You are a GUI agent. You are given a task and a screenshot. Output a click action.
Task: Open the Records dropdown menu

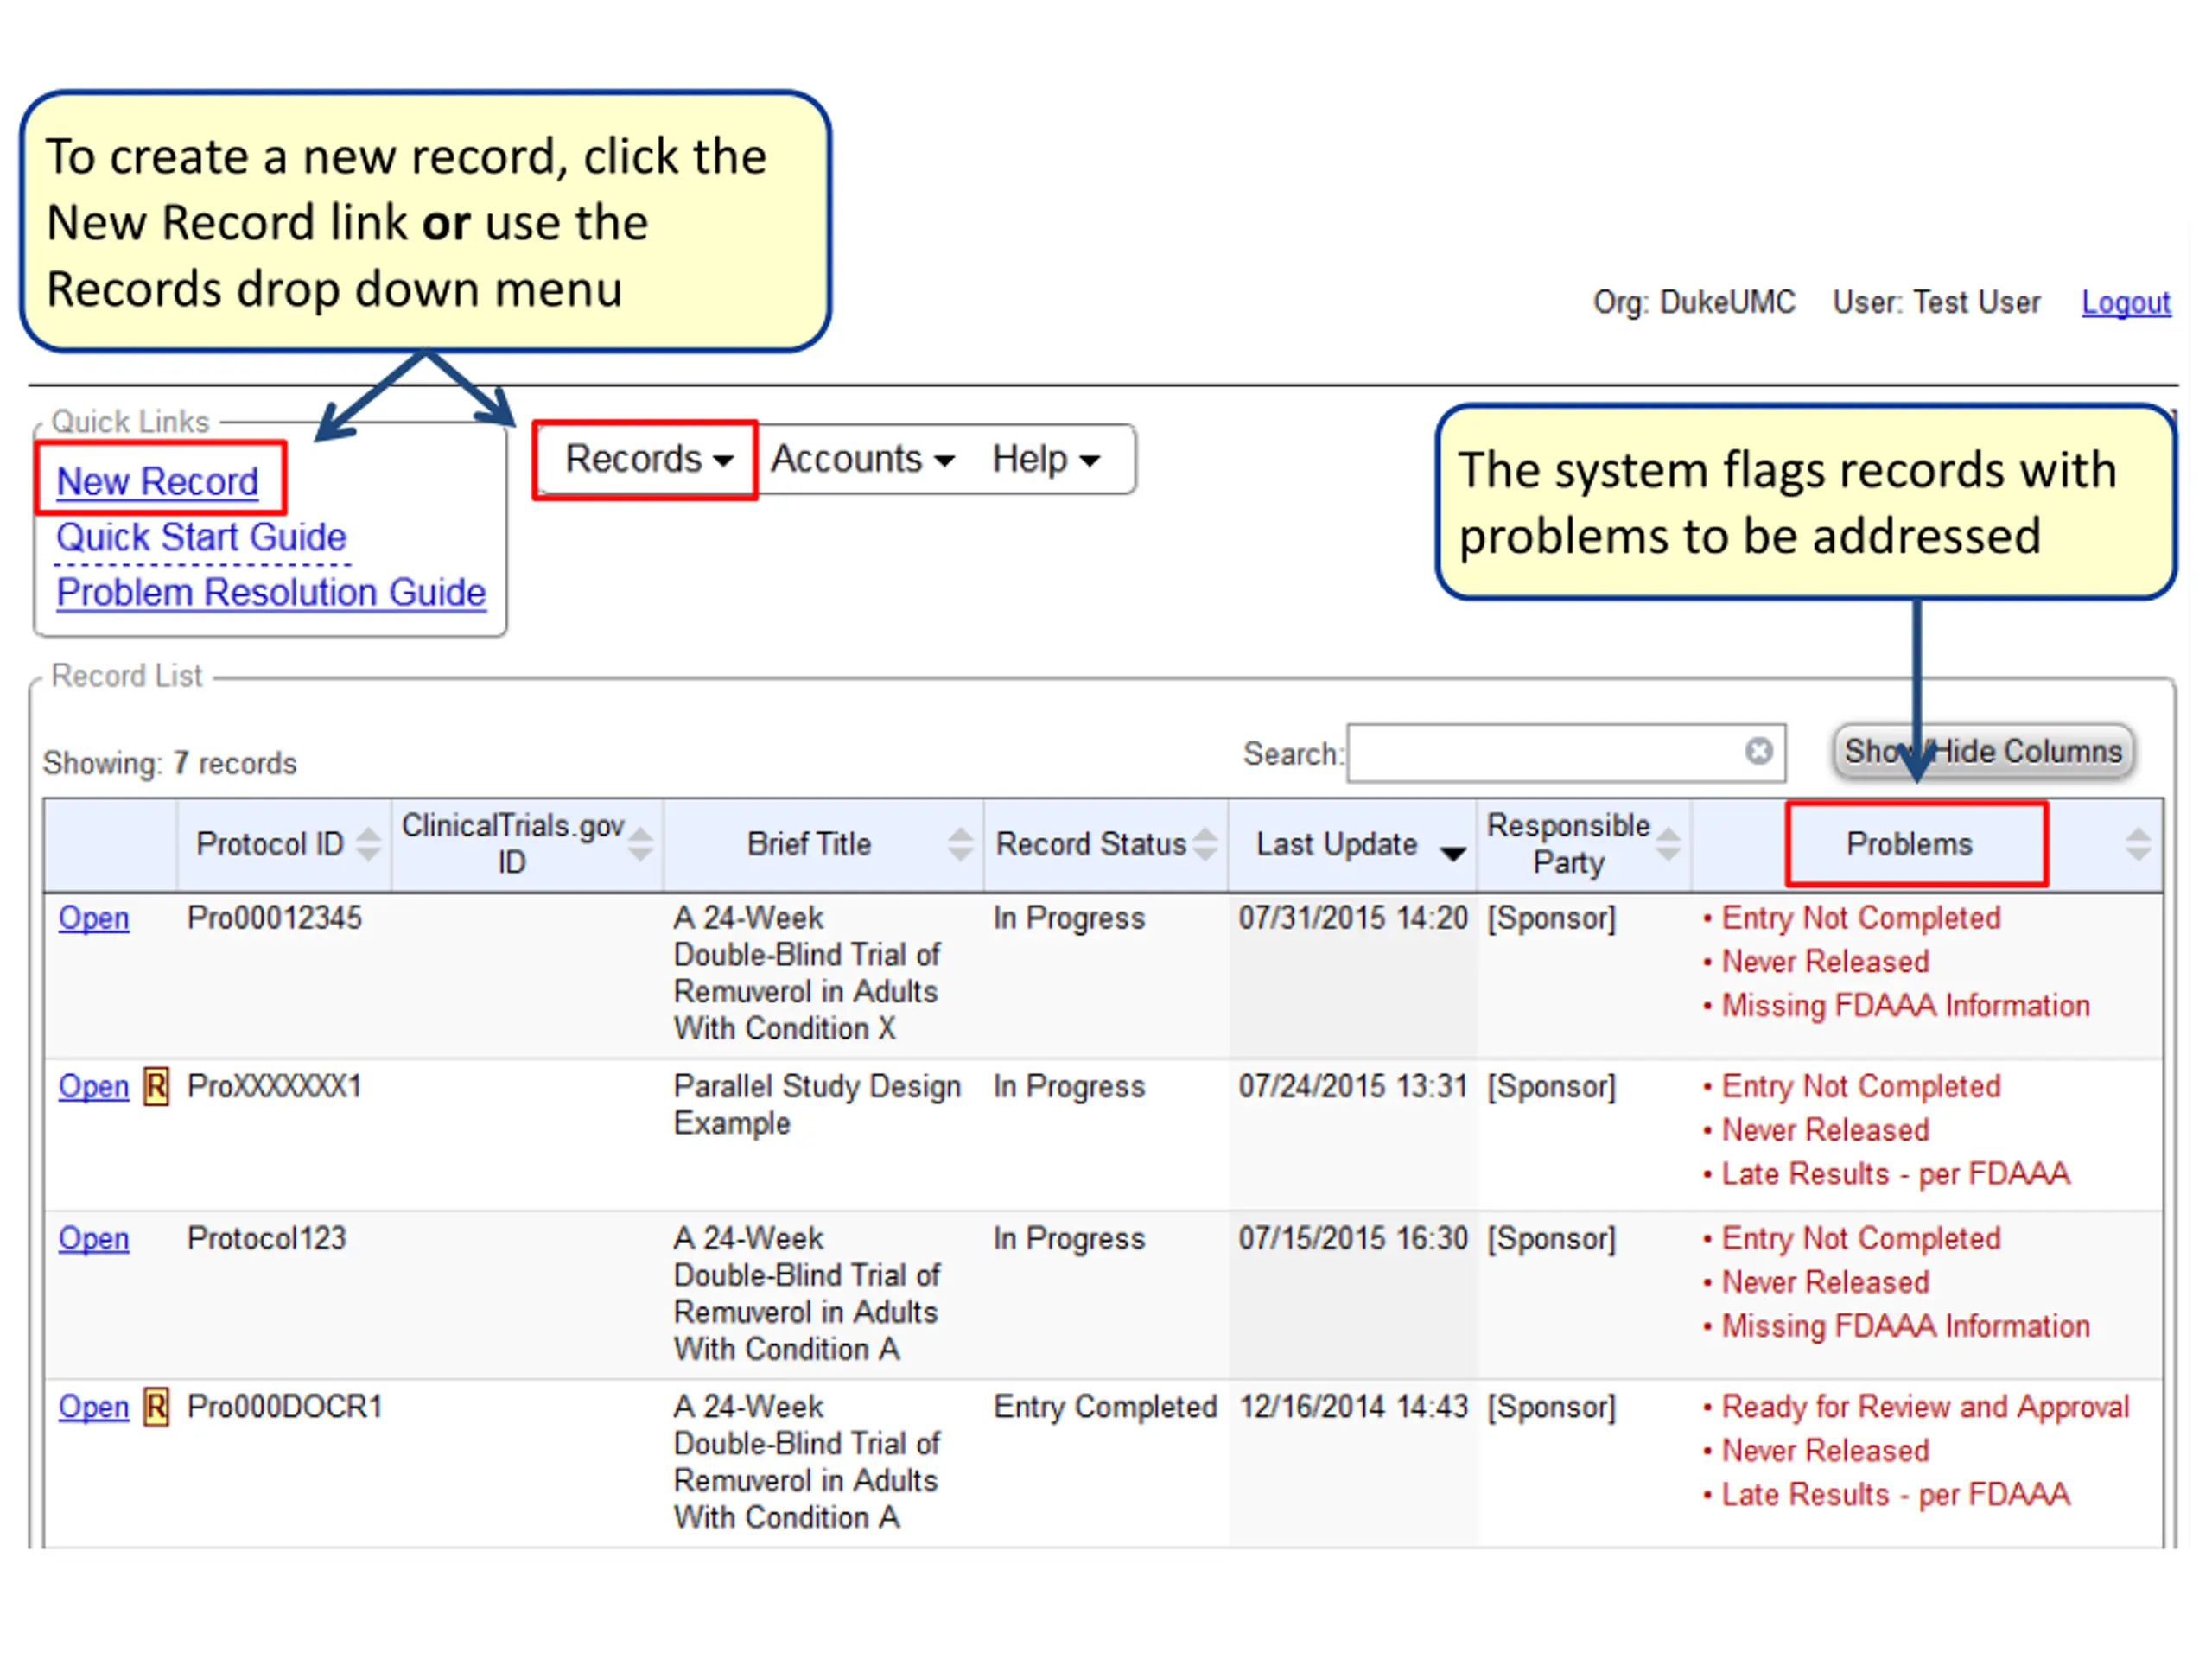(648, 459)
